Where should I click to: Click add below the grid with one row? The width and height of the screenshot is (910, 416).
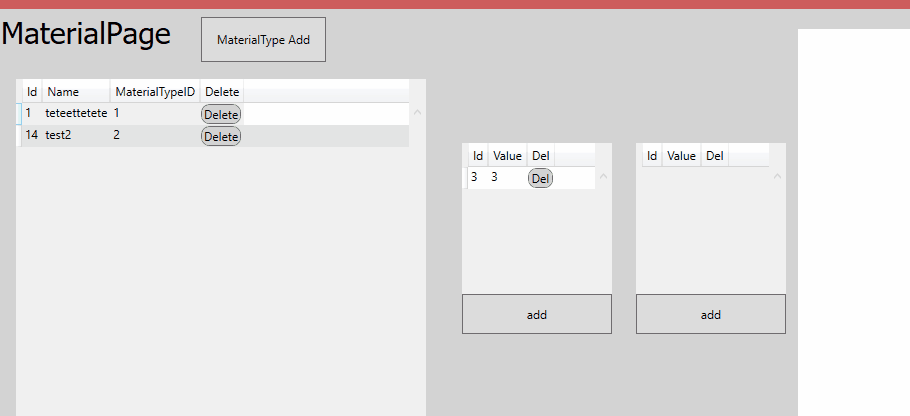click(536, 314)
